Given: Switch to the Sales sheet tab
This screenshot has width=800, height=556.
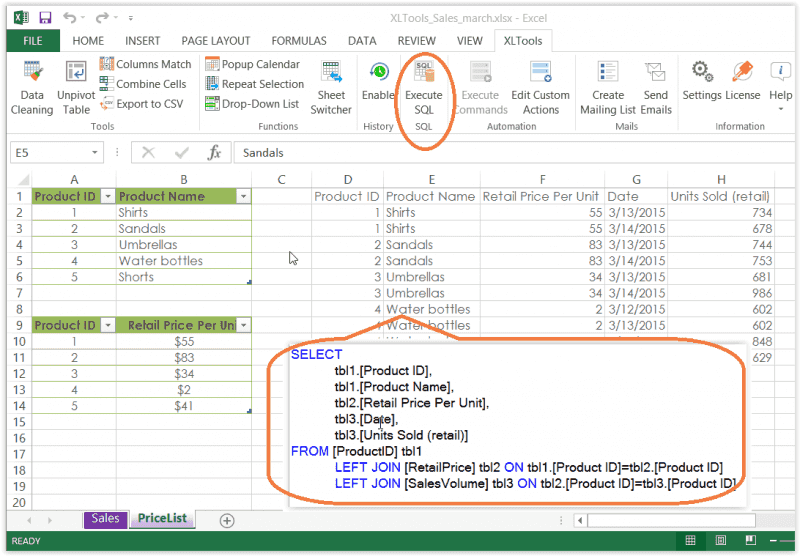Looking at the screenshot, I should click(106, 519).
